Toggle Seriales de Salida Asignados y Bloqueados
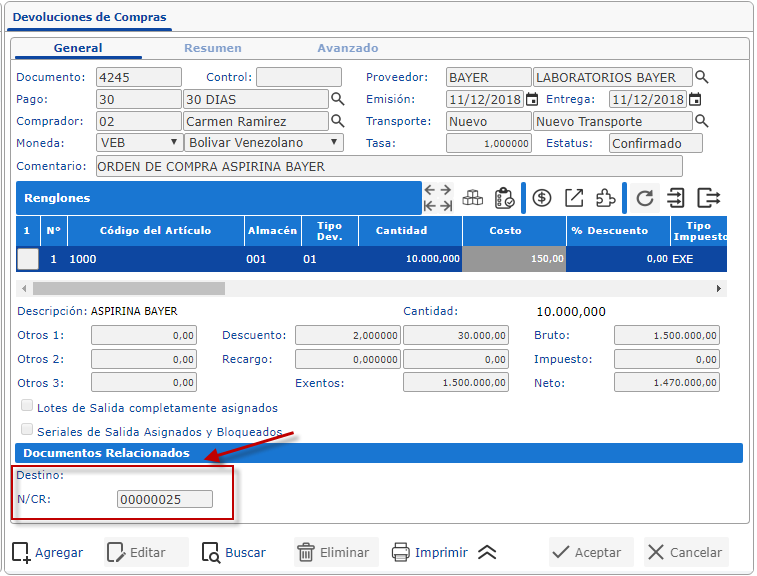The height and width of the screenshot is (576, 757). [x=27, y=430]
